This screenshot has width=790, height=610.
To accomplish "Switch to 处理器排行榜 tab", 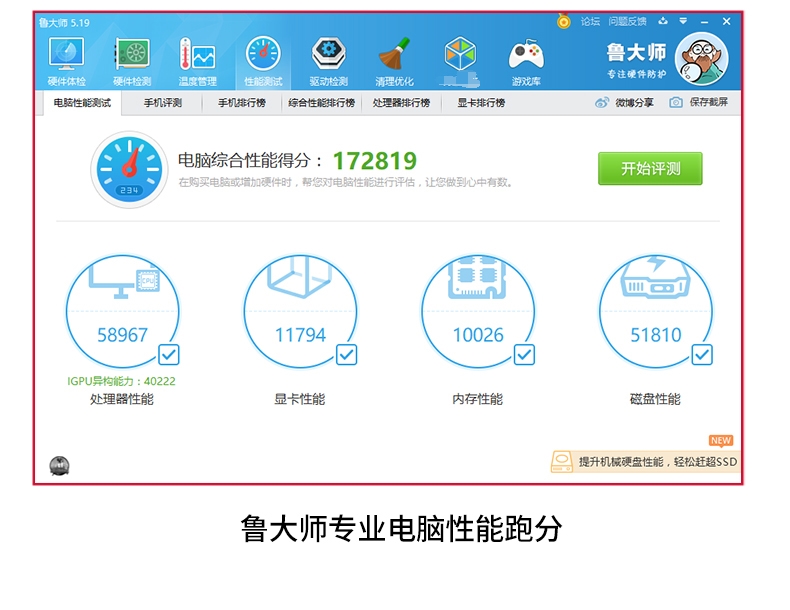I will click(401, 103).
